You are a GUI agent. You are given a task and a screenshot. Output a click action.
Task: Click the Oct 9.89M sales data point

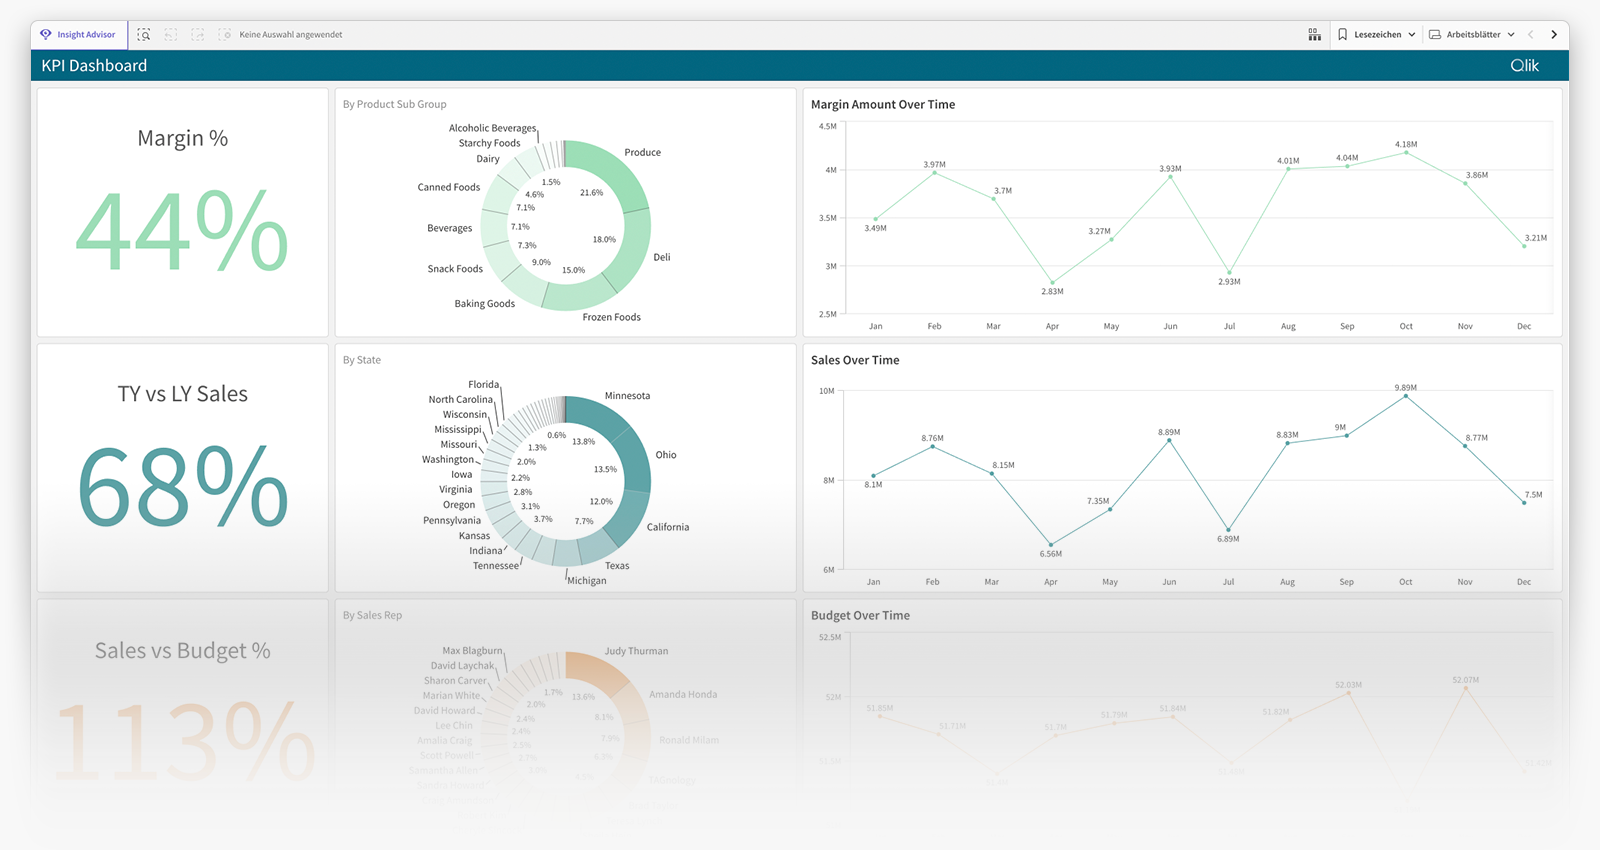pos(1406,396)
